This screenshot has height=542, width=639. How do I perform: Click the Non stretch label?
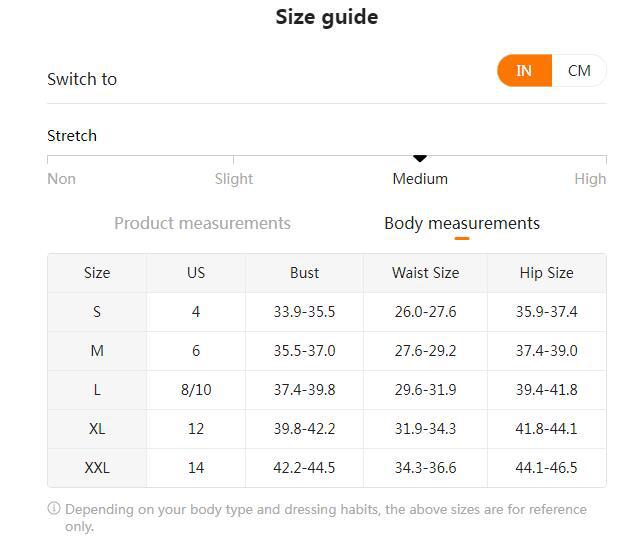61,179
